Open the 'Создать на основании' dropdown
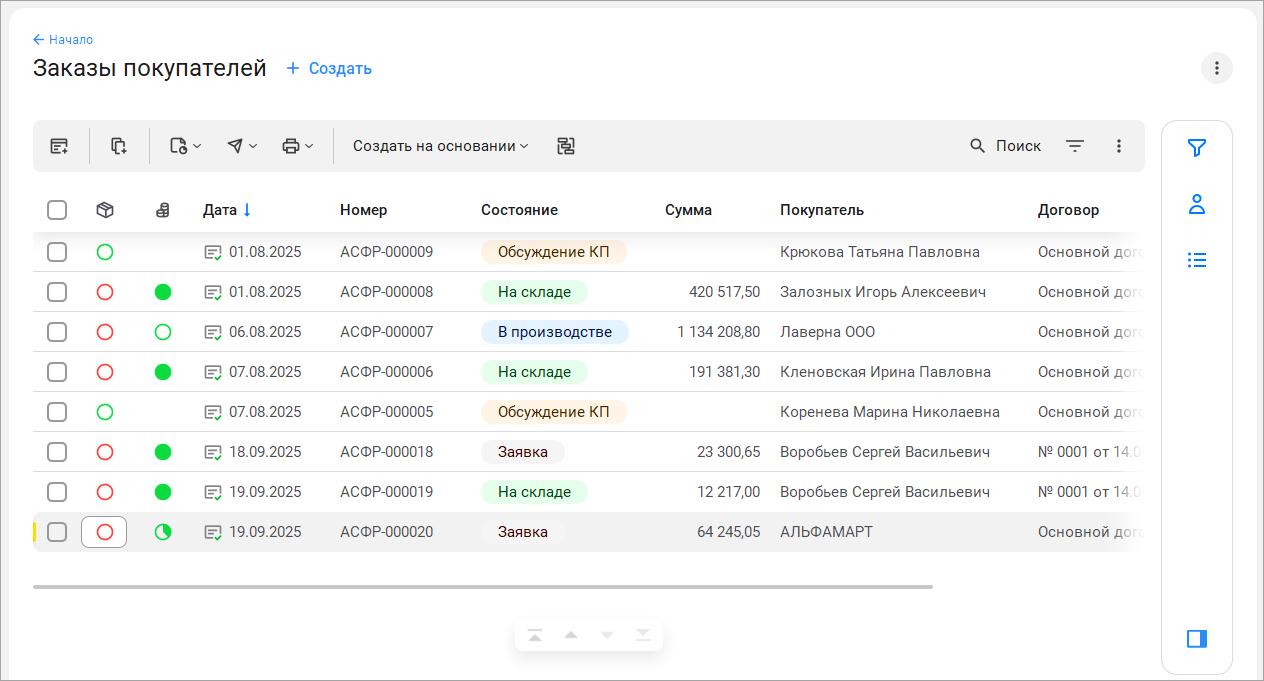Viewport: 1264px width, 681px height. (440, 146)
